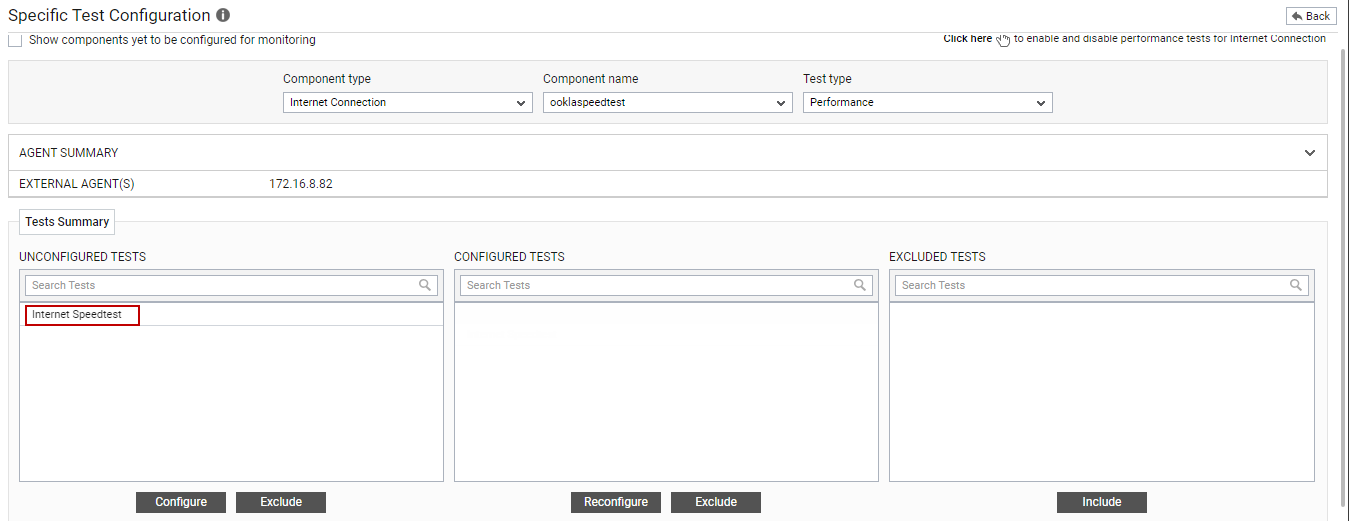
Task: Click the page vertical scrollbar
Action: pyautogui.click(x=1343, y=280)
